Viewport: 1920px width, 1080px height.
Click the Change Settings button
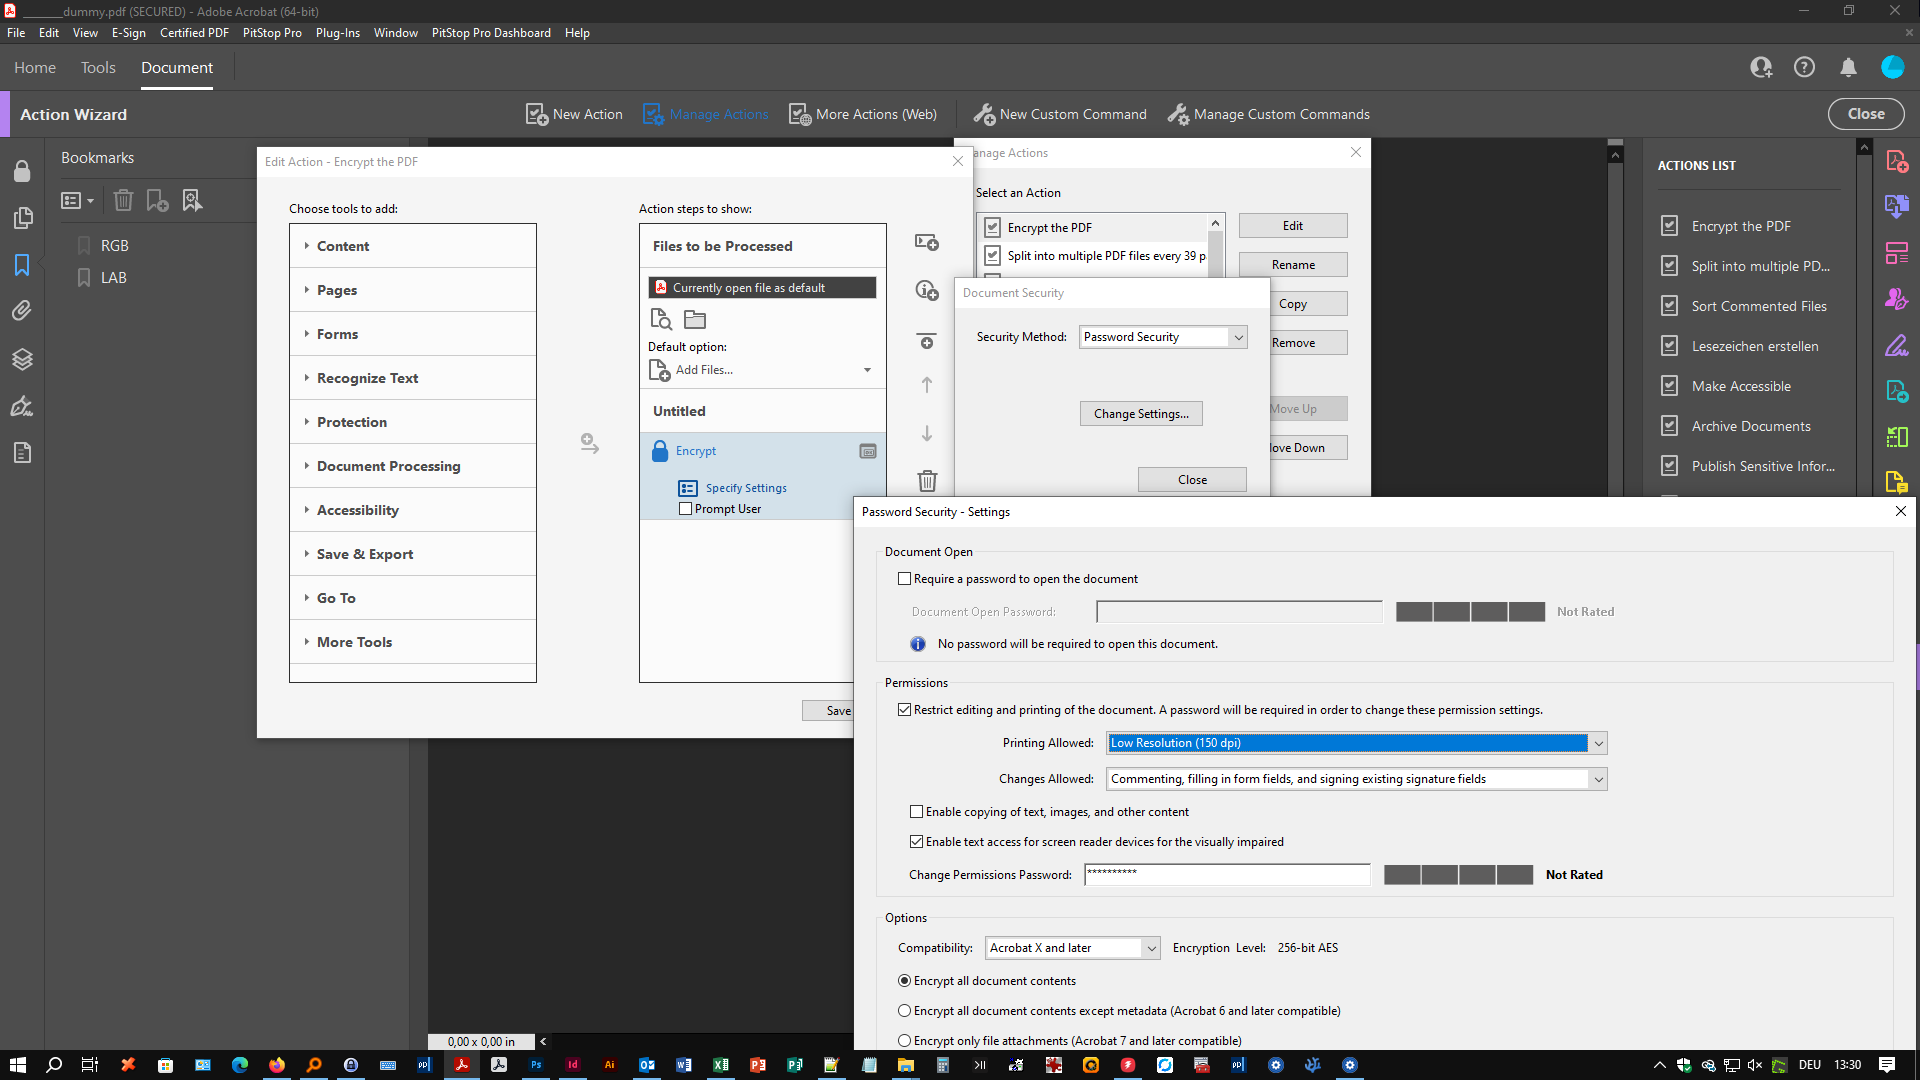[1141, 414]
